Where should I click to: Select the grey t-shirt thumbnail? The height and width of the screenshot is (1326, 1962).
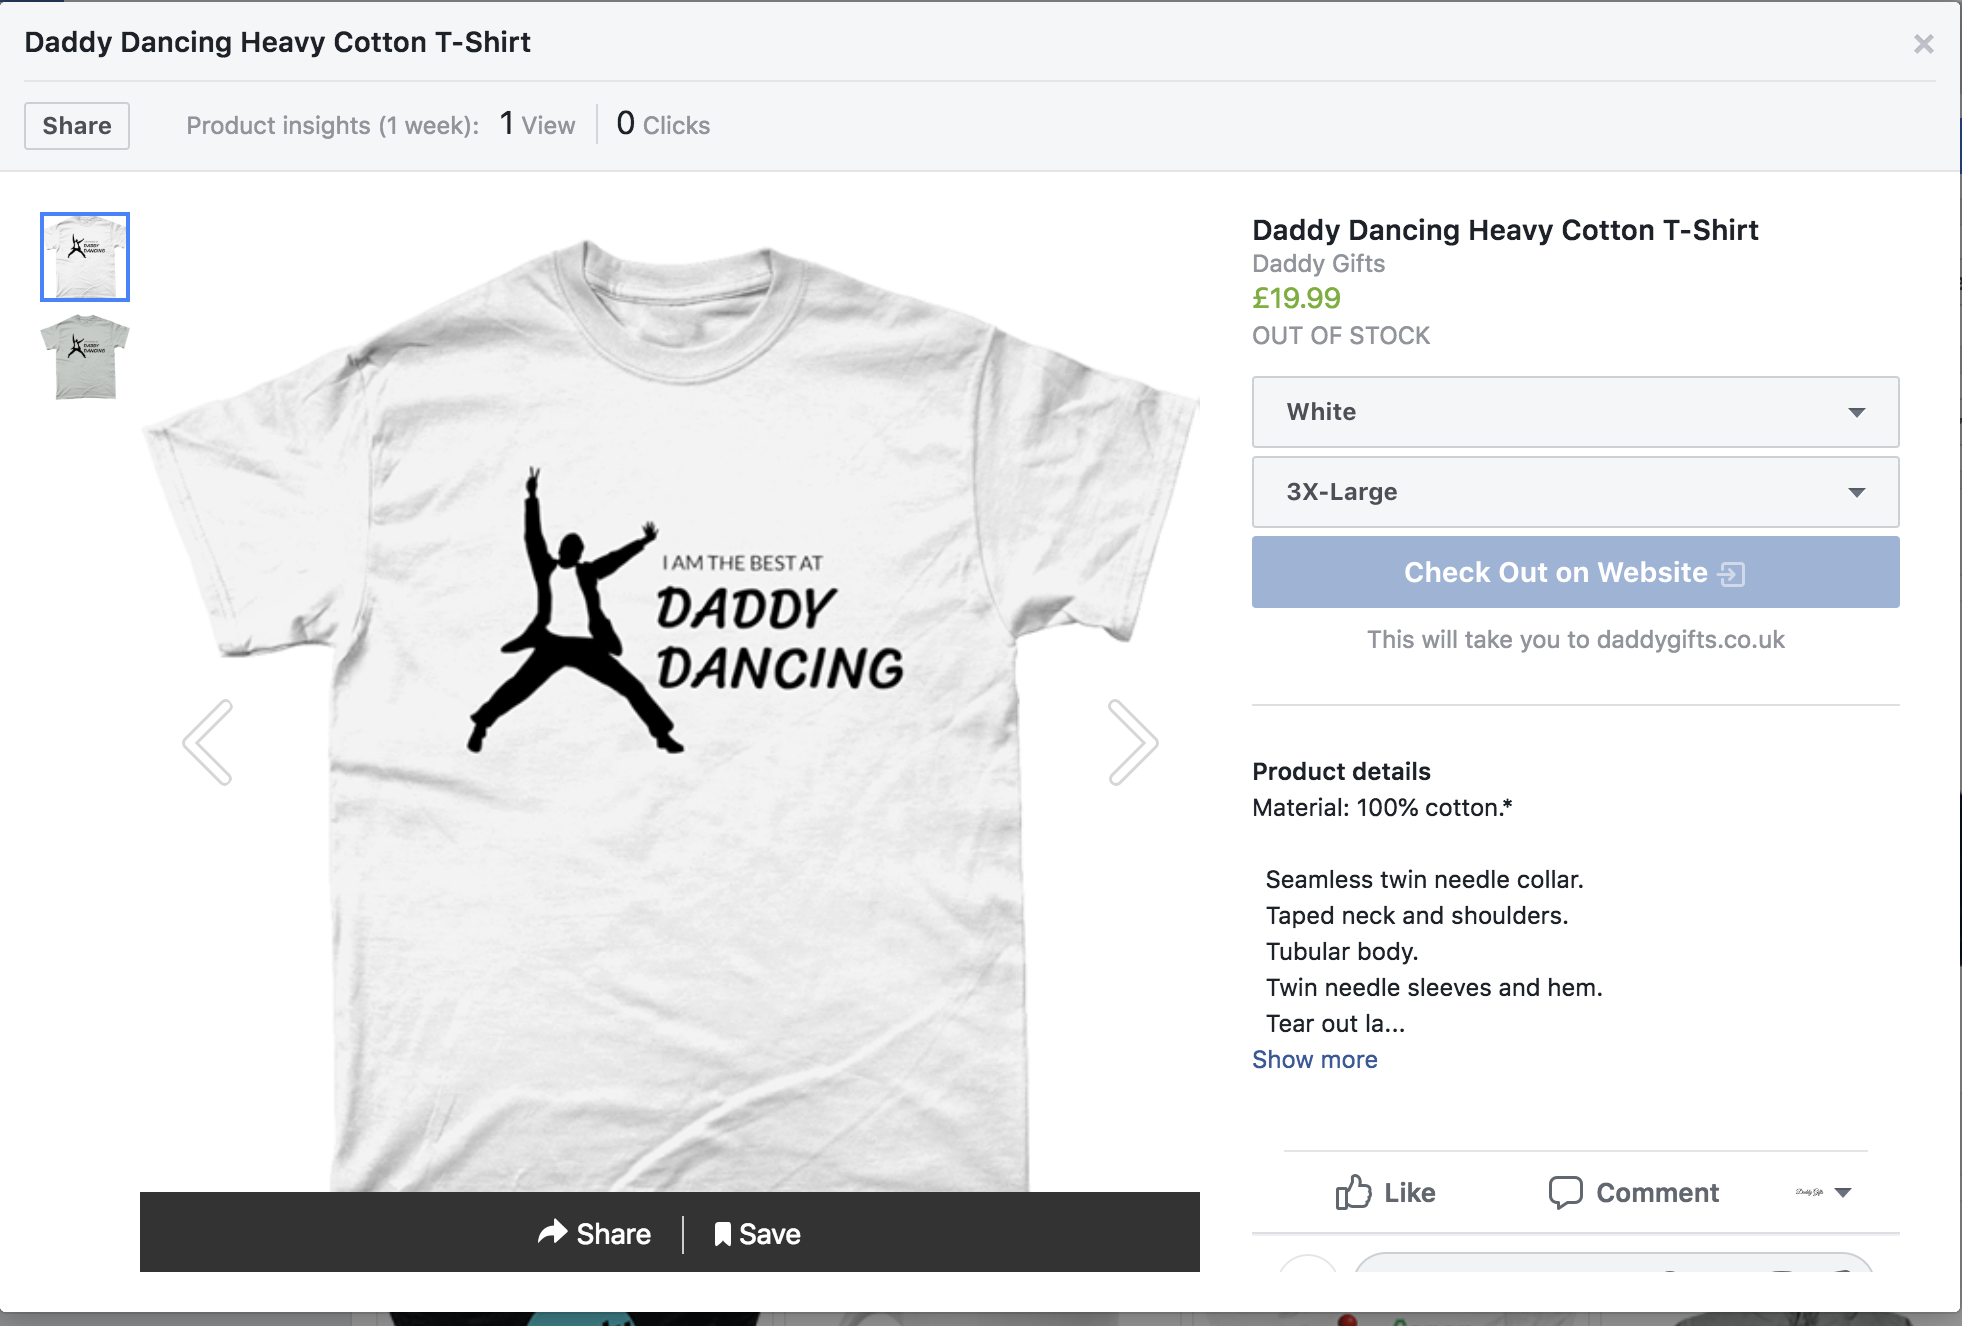coord(85,357)
